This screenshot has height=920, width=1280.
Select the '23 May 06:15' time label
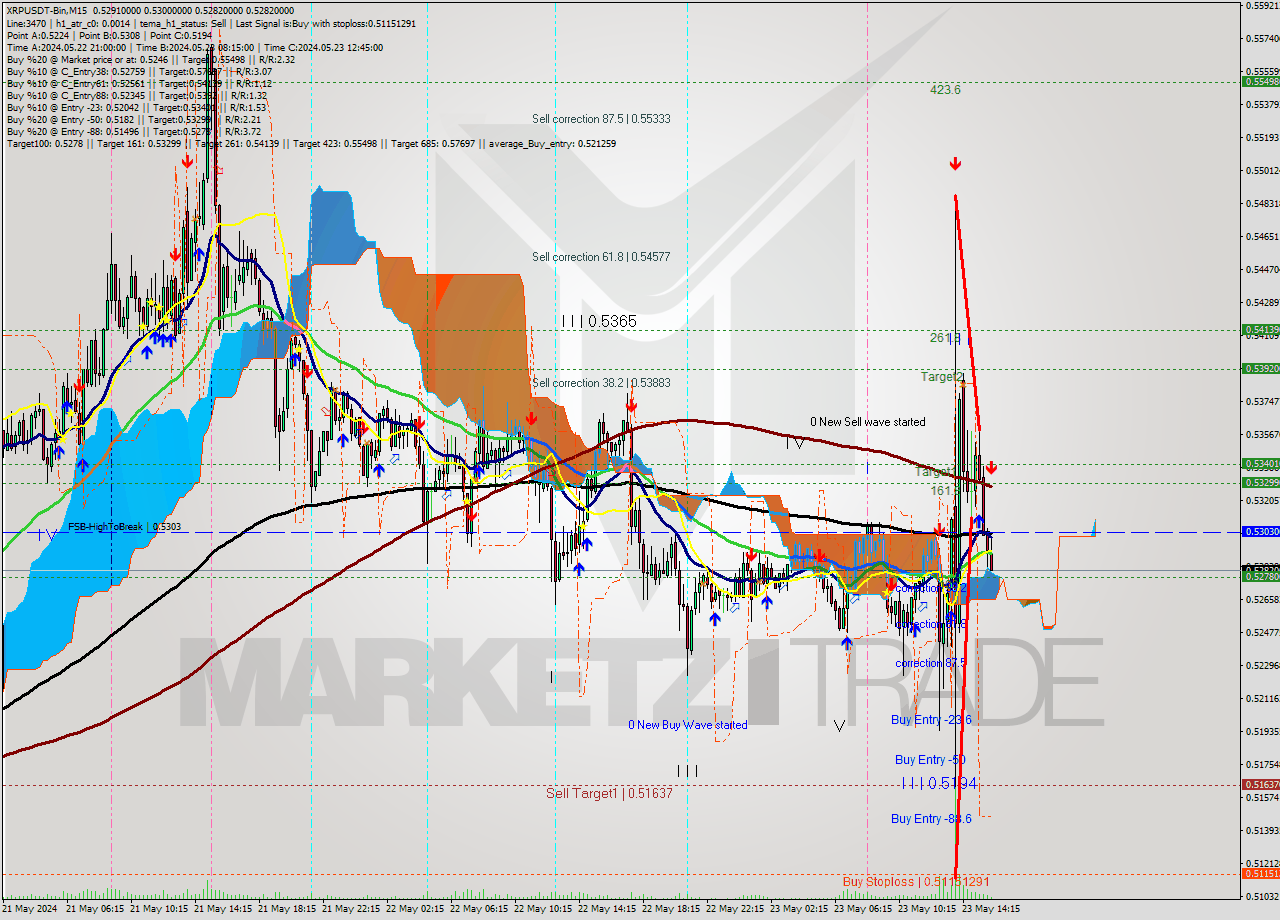[x=864, y=909]
